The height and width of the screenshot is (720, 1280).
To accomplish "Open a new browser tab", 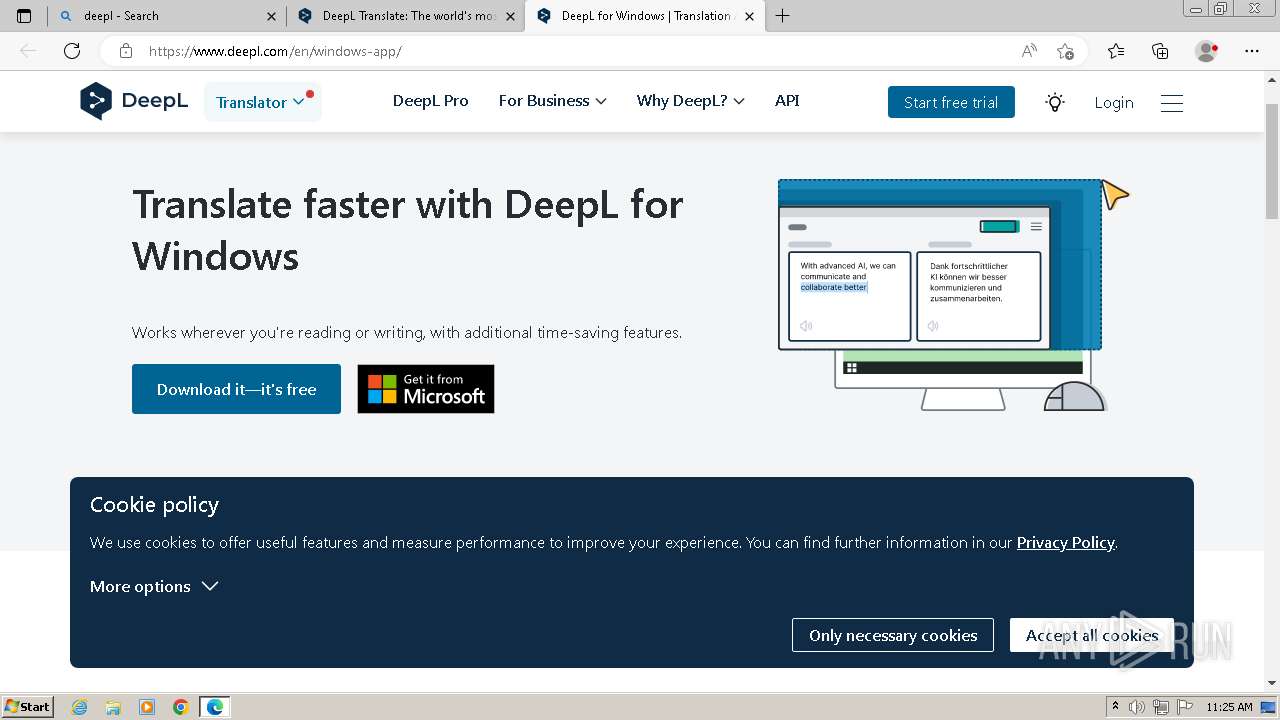I will 783,16.
